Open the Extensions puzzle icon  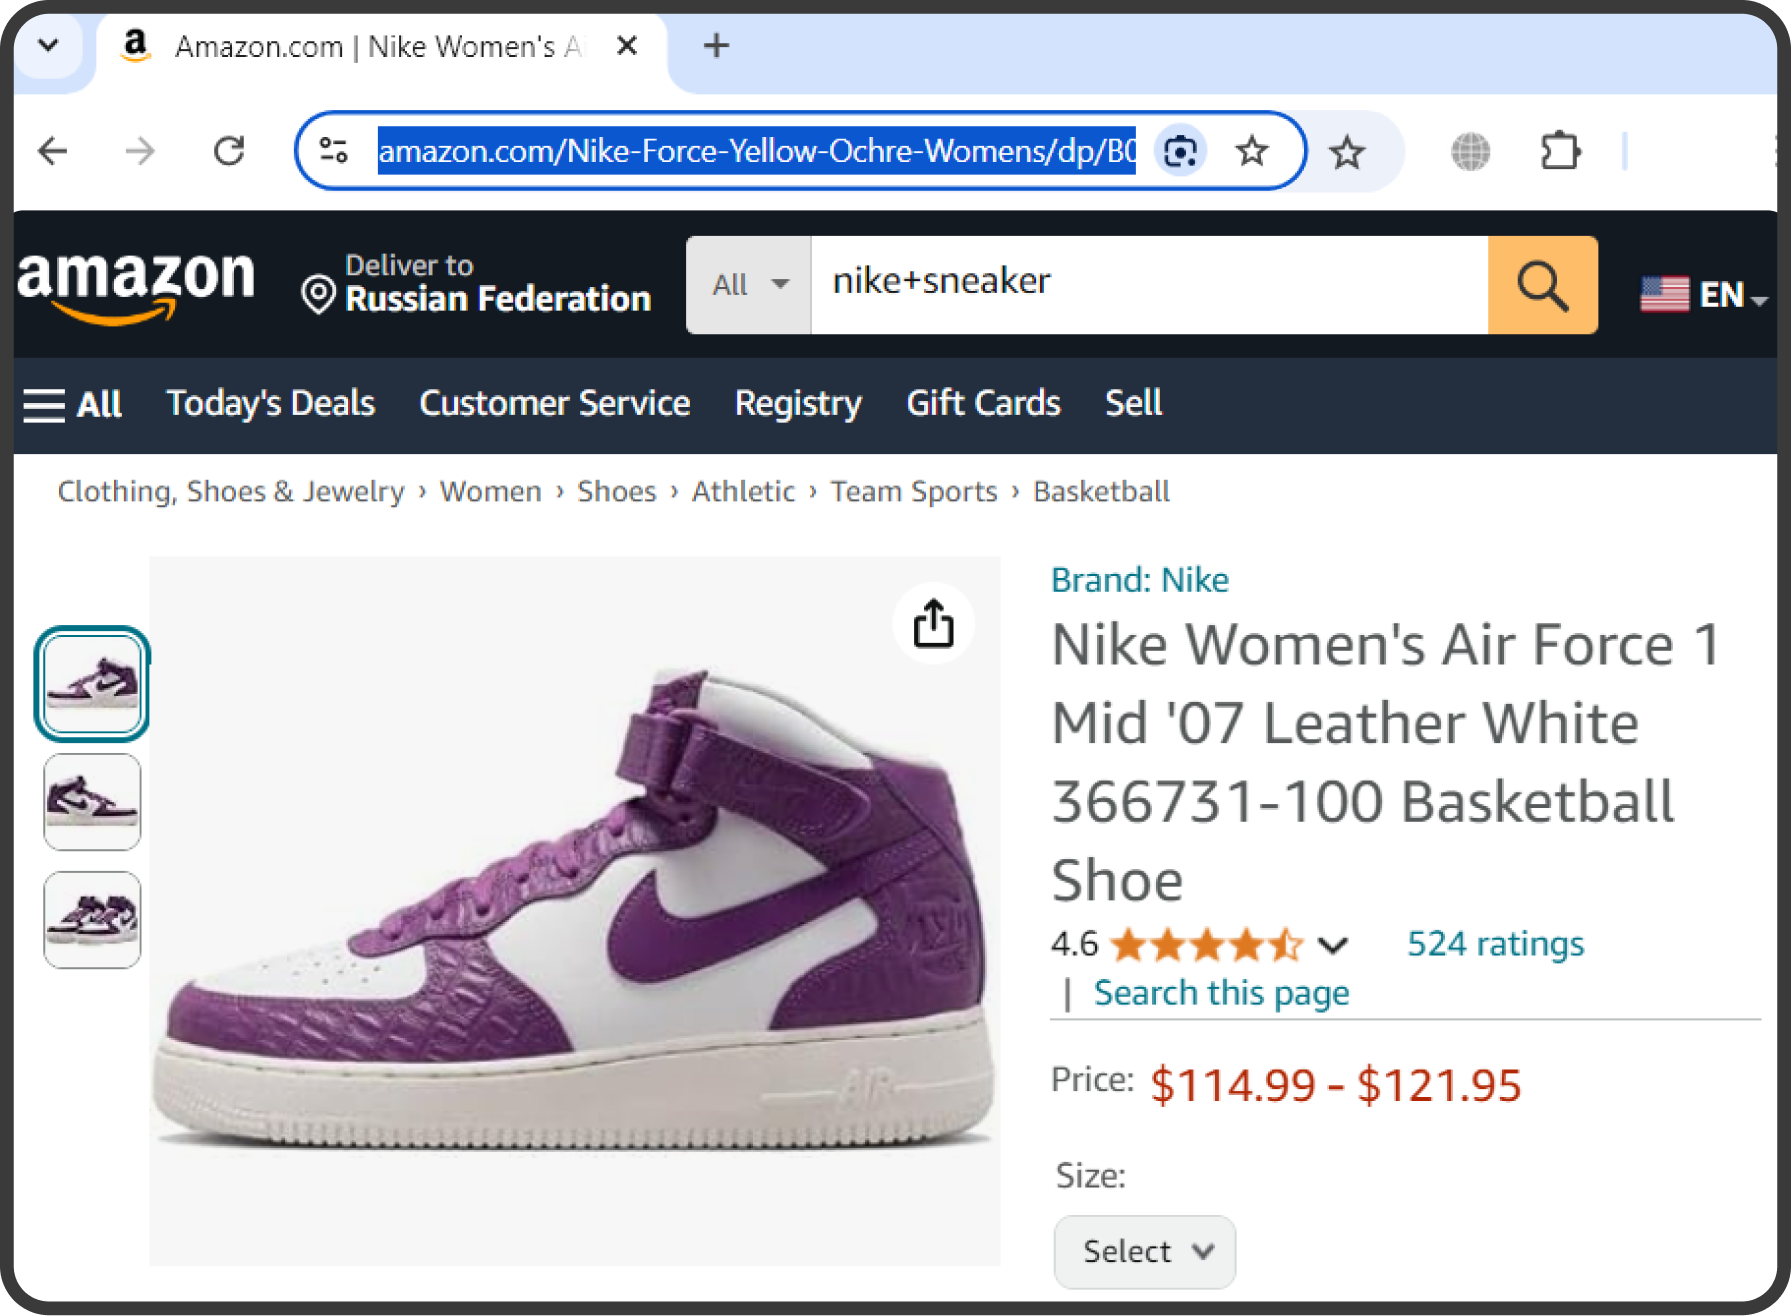click(x=1559, y=152)
